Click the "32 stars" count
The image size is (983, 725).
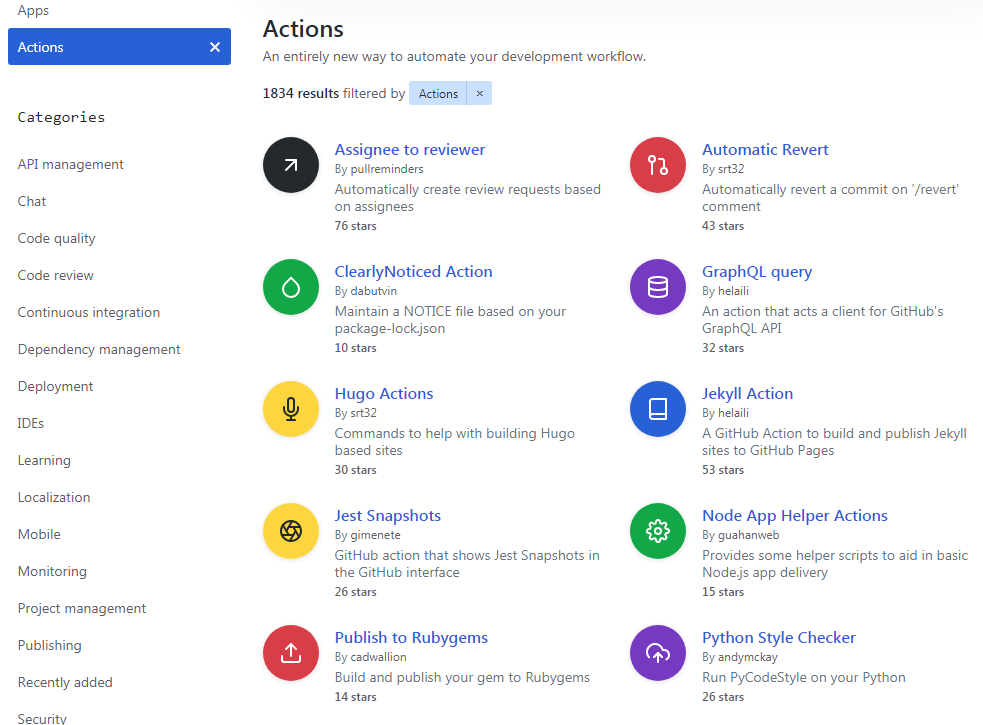723,348
